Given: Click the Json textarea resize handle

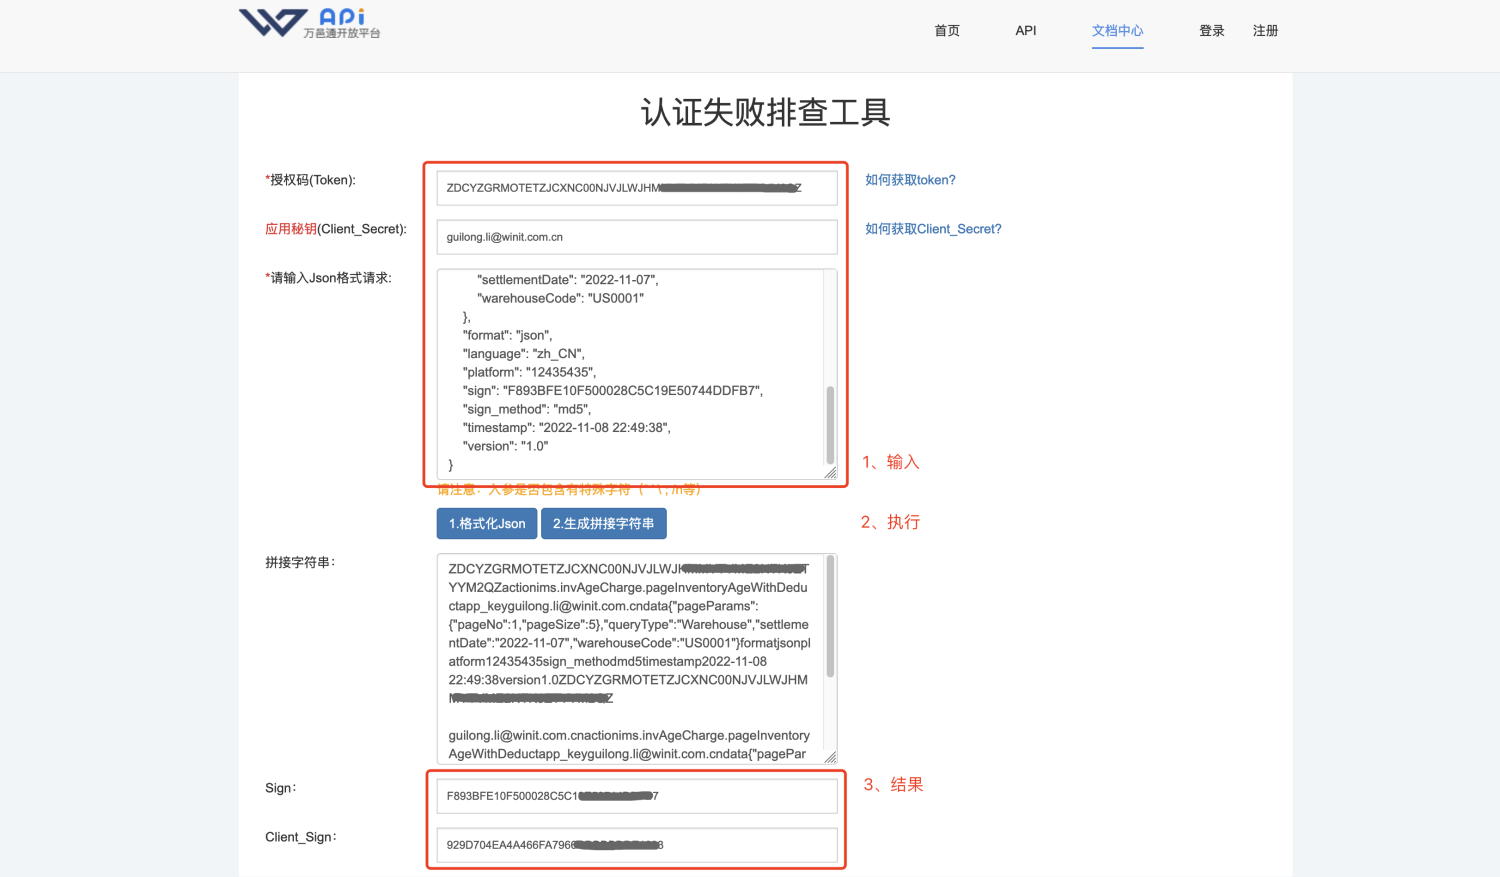Looking at the screenshot, I should 831,473.
